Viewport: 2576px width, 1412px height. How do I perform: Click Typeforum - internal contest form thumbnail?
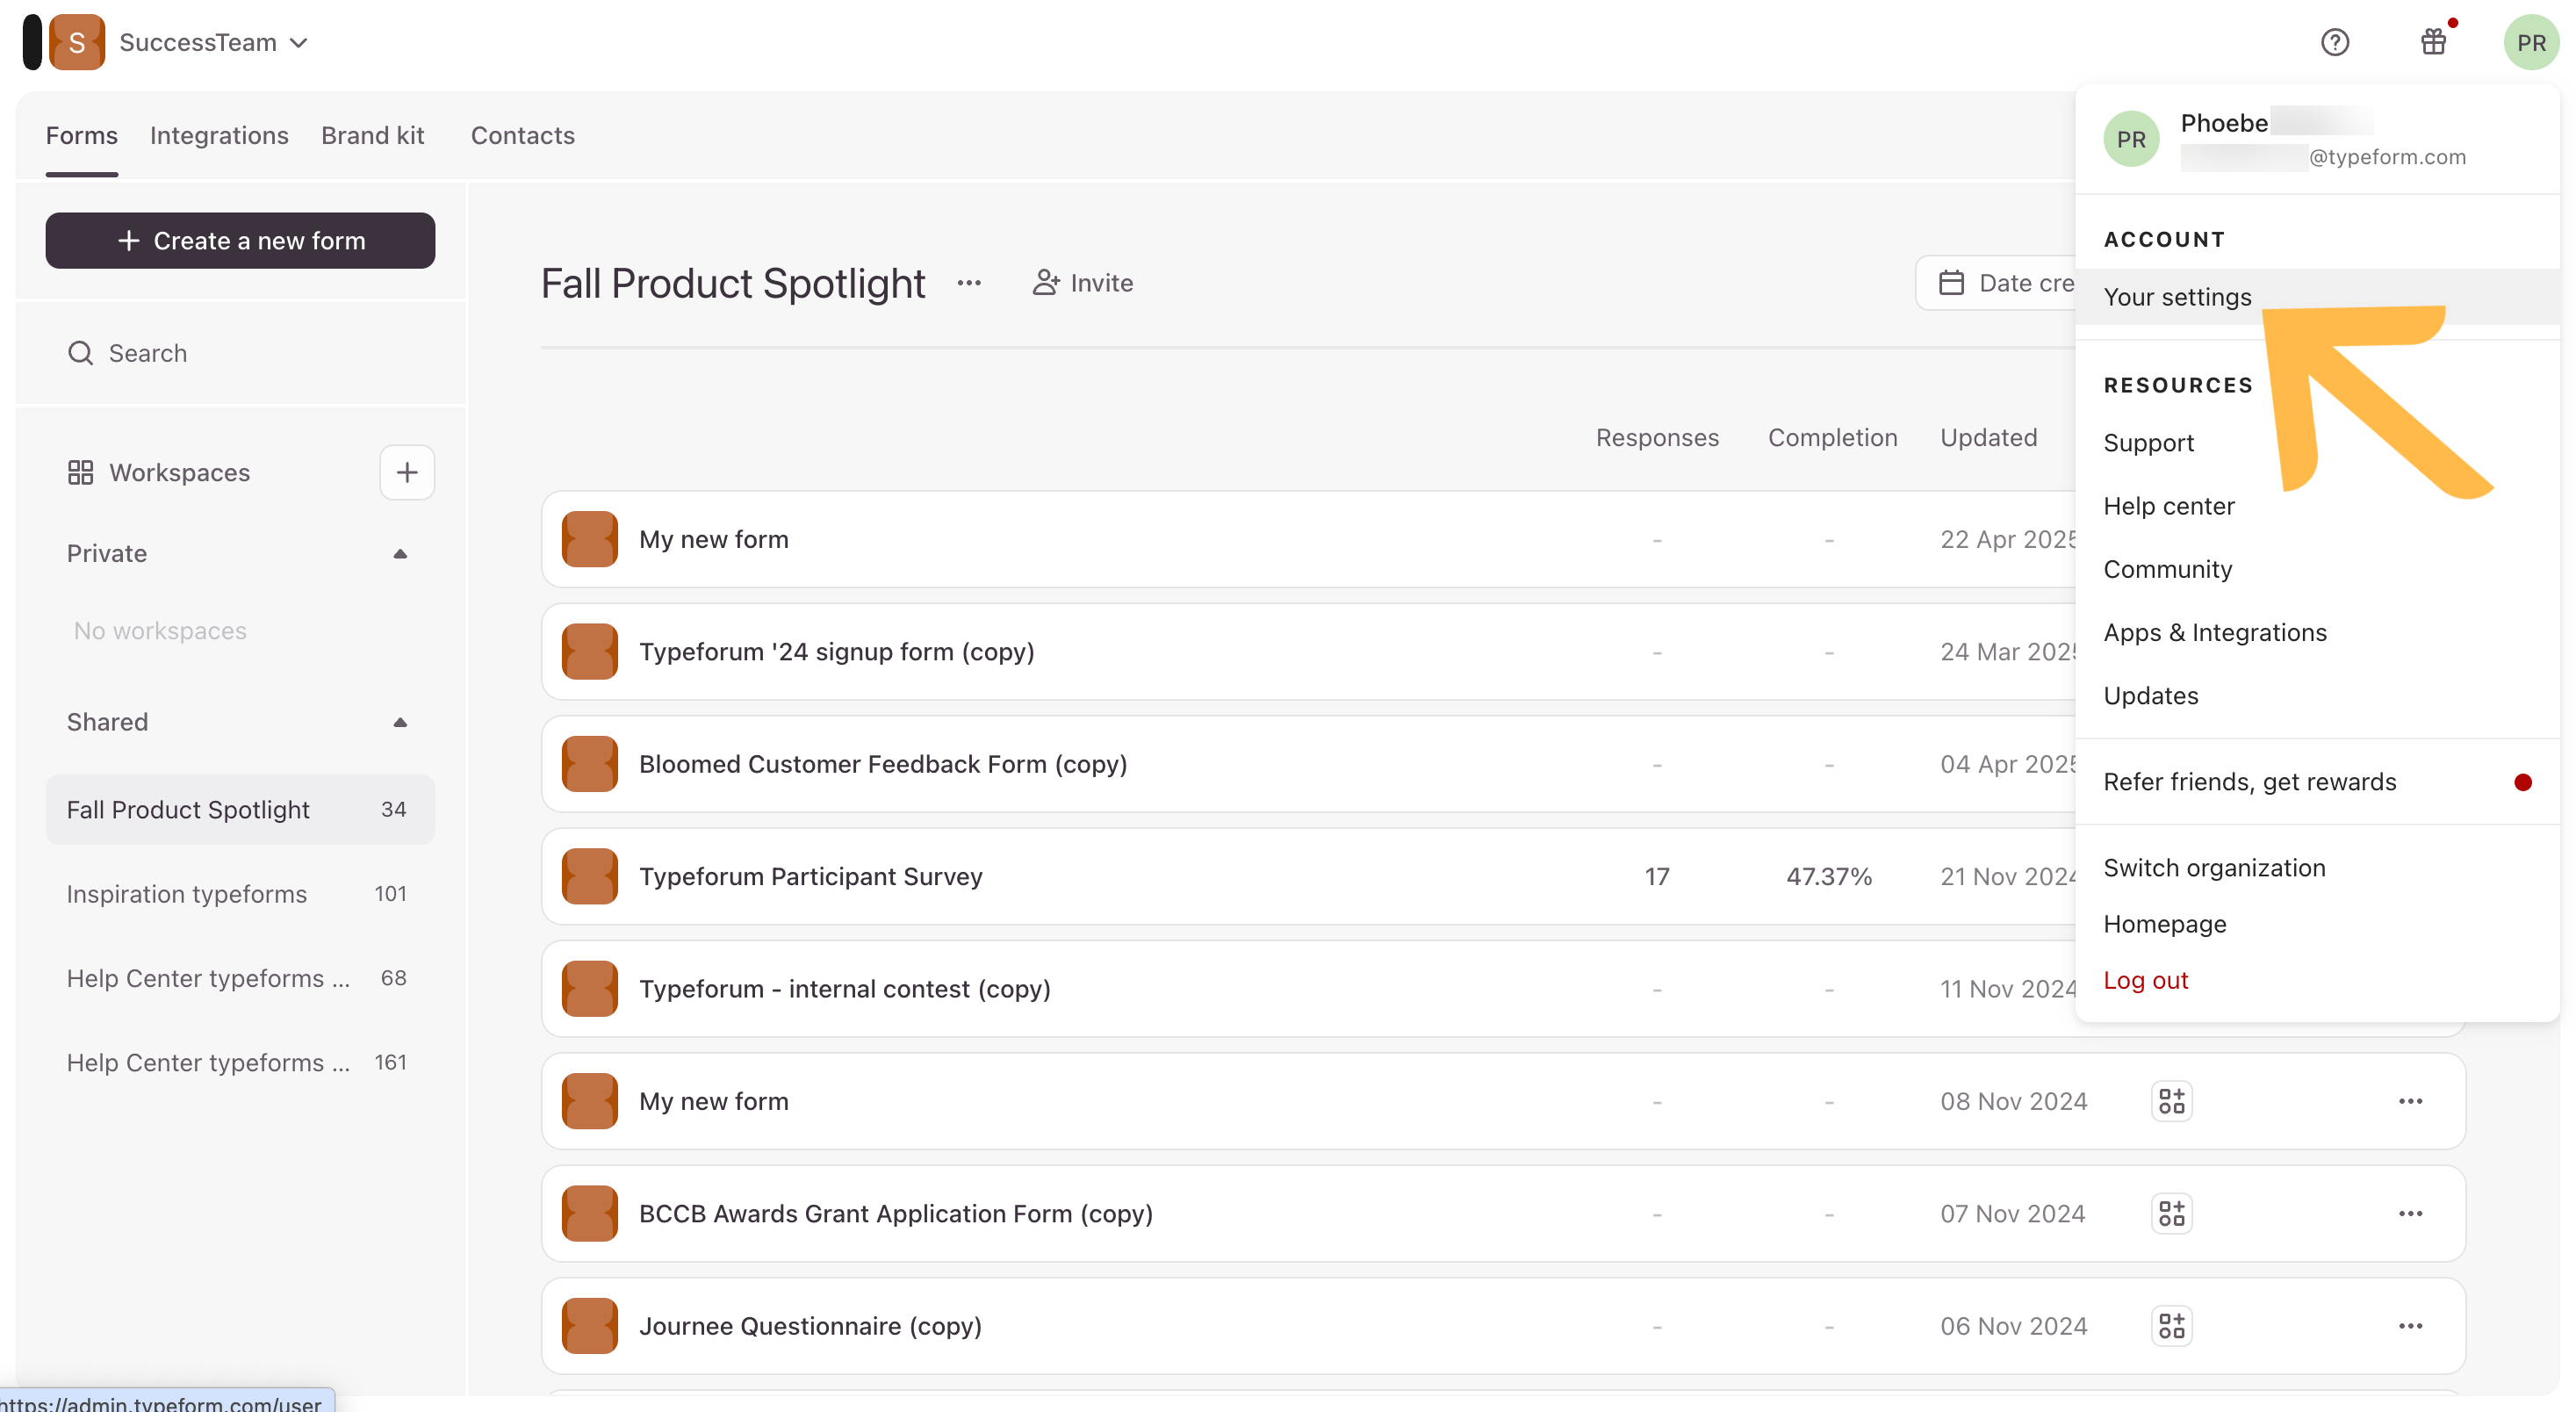[589, 988]
